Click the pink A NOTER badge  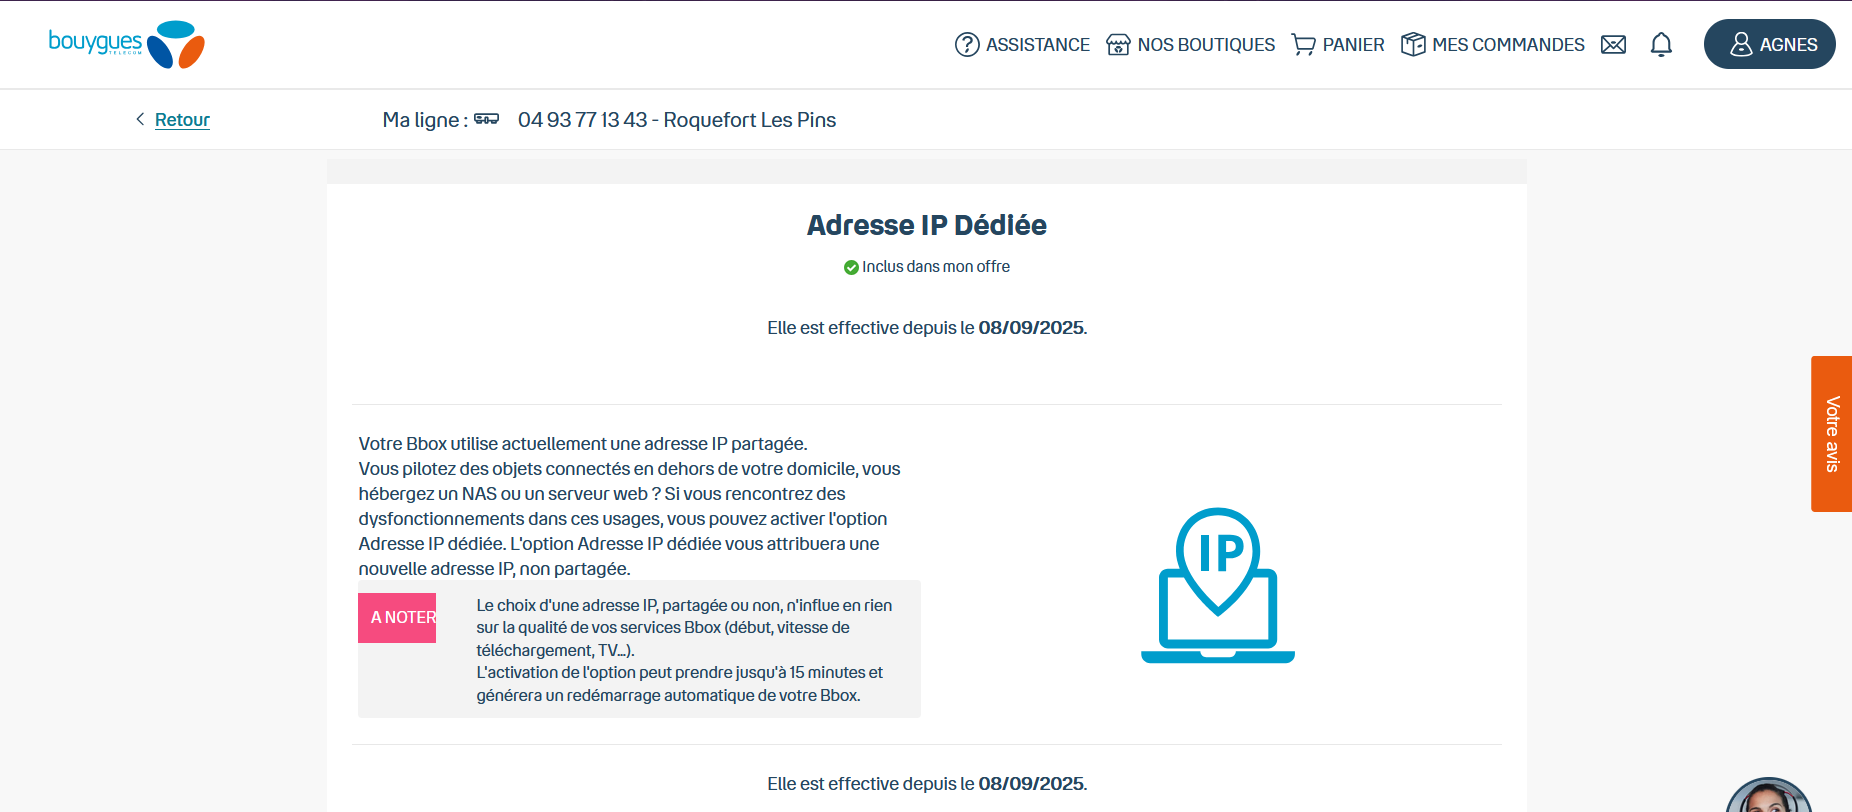pos(397,618)
